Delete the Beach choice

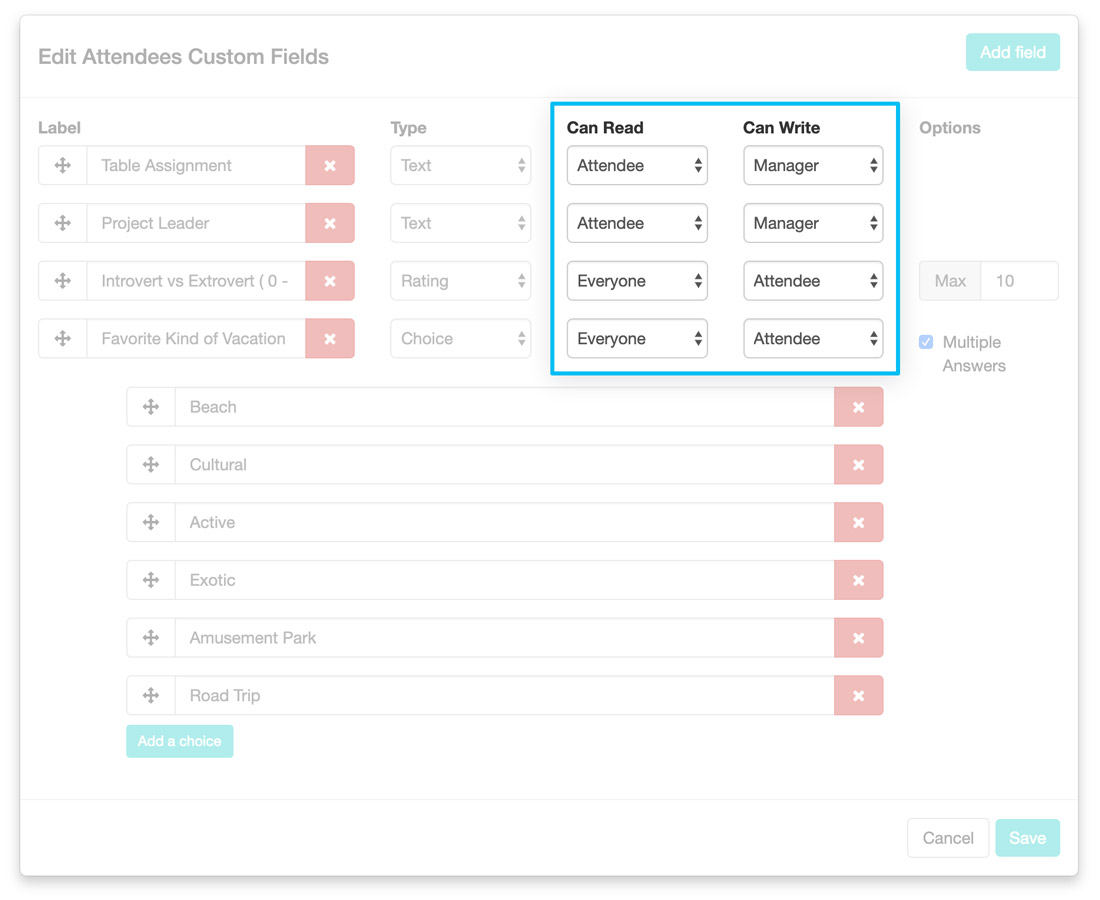[x=859, y=407]
